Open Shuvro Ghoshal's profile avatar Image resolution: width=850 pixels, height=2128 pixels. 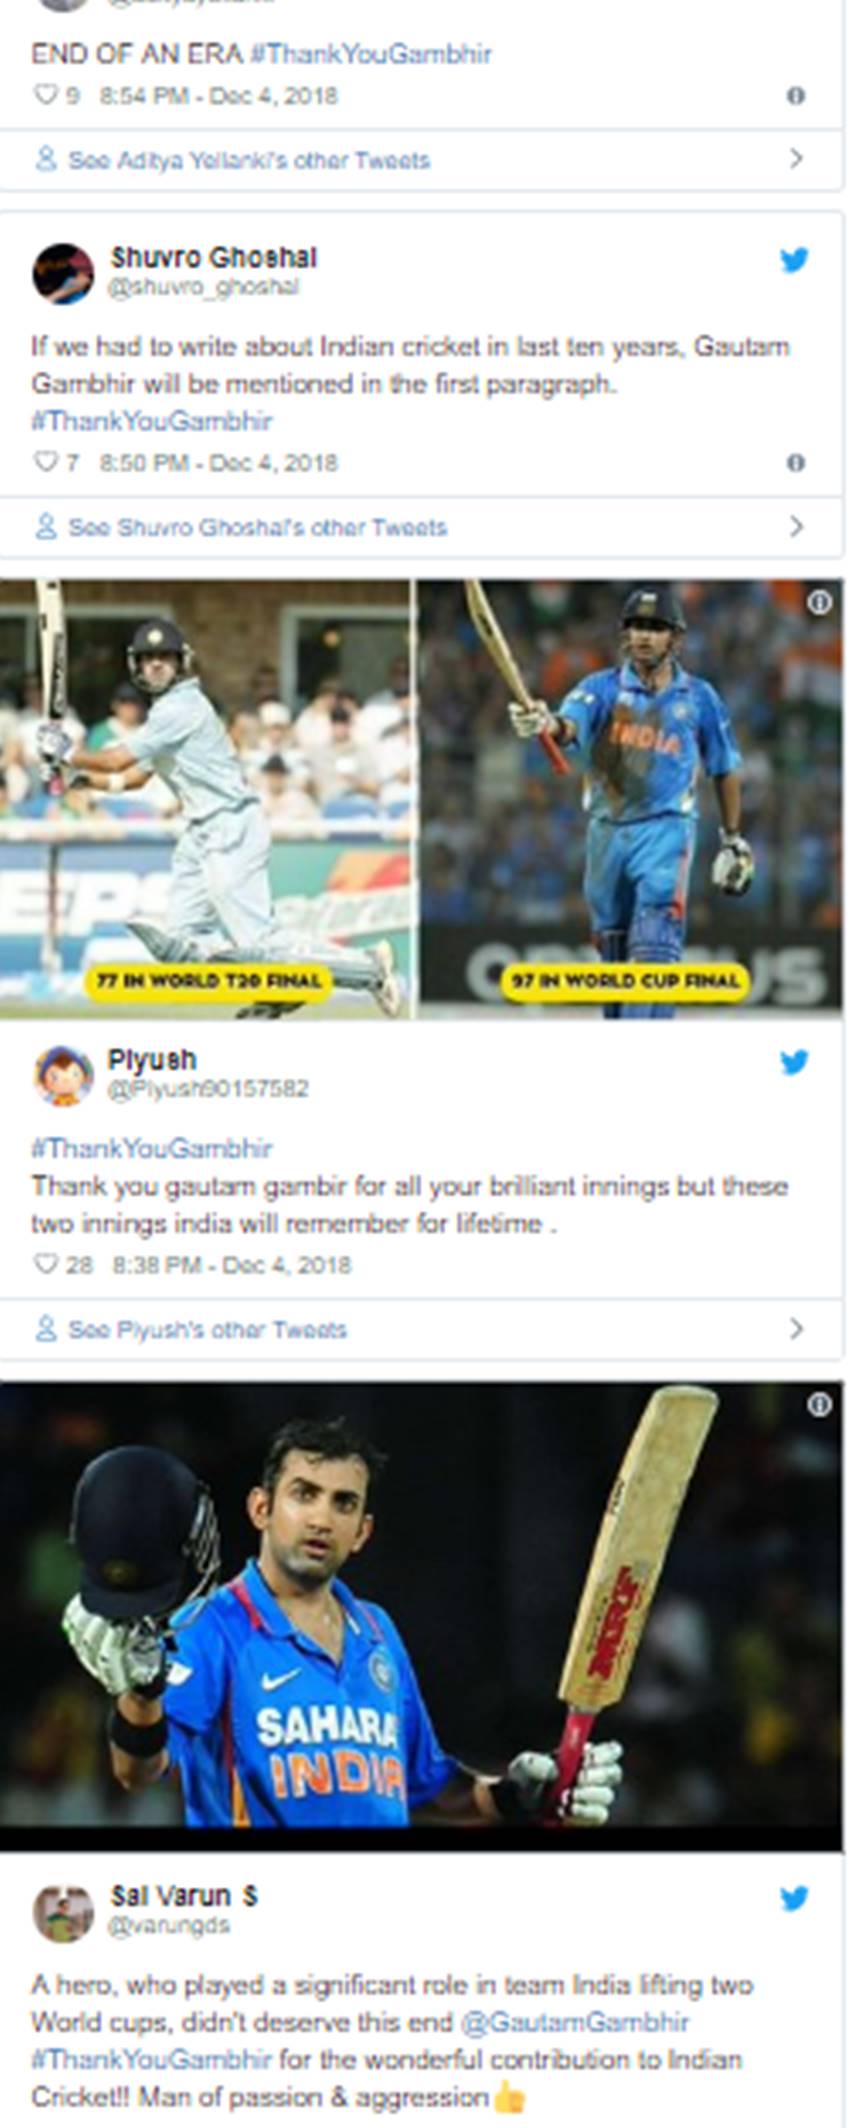click(x=64, y=273)
